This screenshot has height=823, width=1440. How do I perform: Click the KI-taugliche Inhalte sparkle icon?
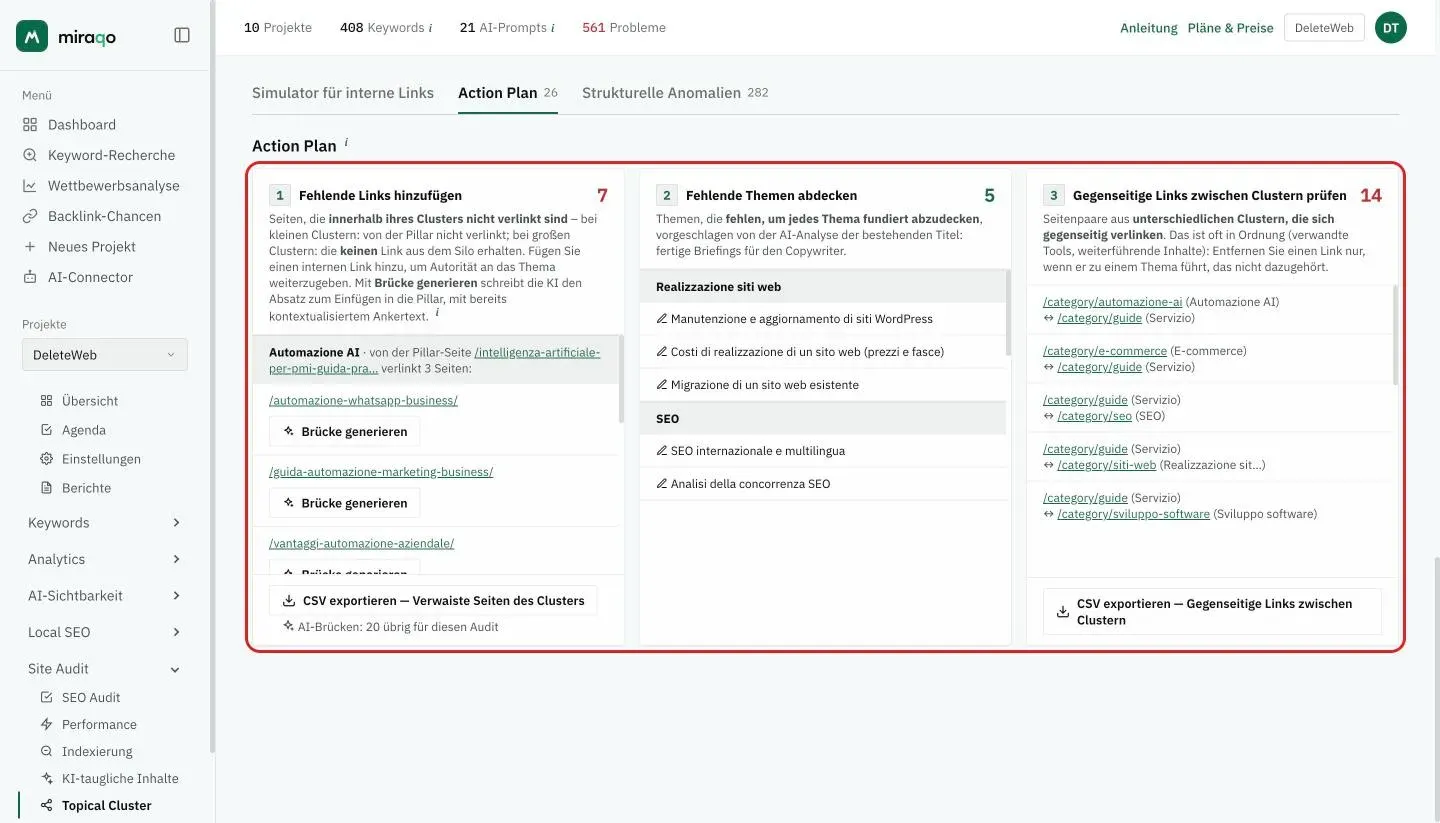(x=46, y=778)
